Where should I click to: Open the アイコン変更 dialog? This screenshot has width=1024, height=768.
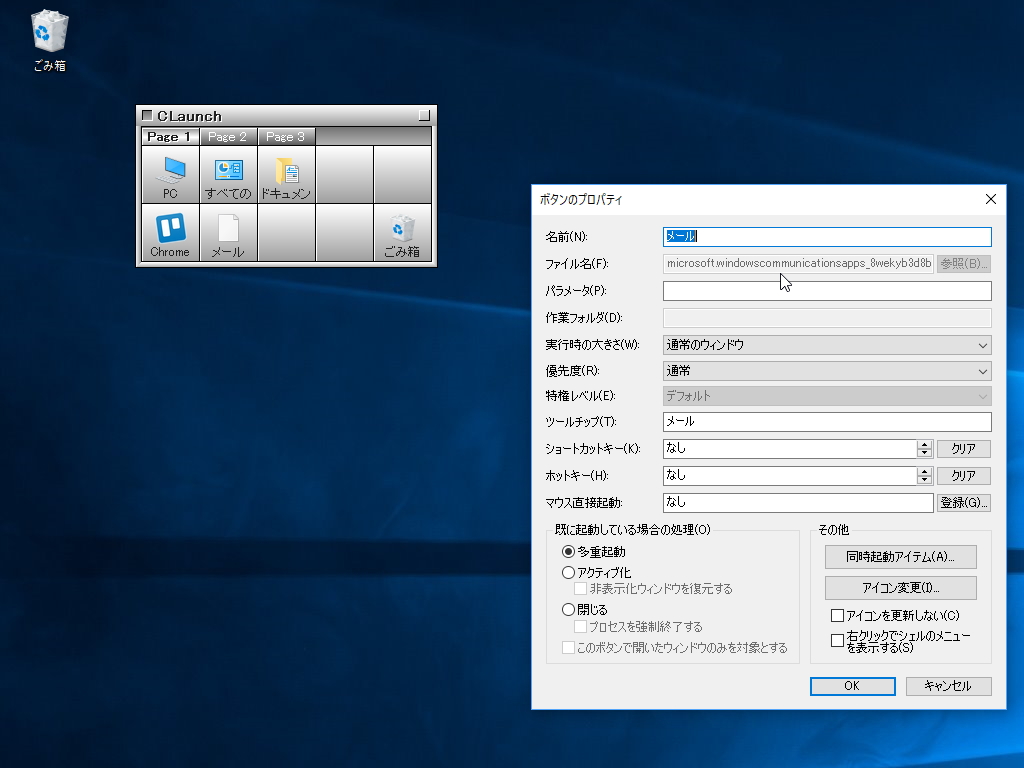point(901,587)
